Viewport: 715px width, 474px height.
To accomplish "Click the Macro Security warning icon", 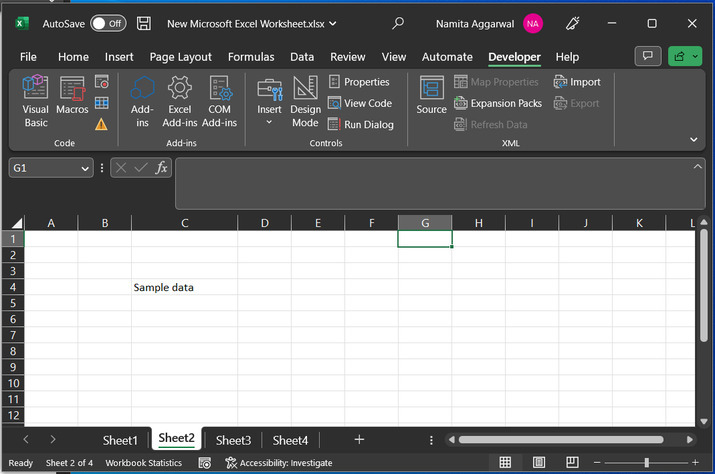I will (x=101, y=124).
